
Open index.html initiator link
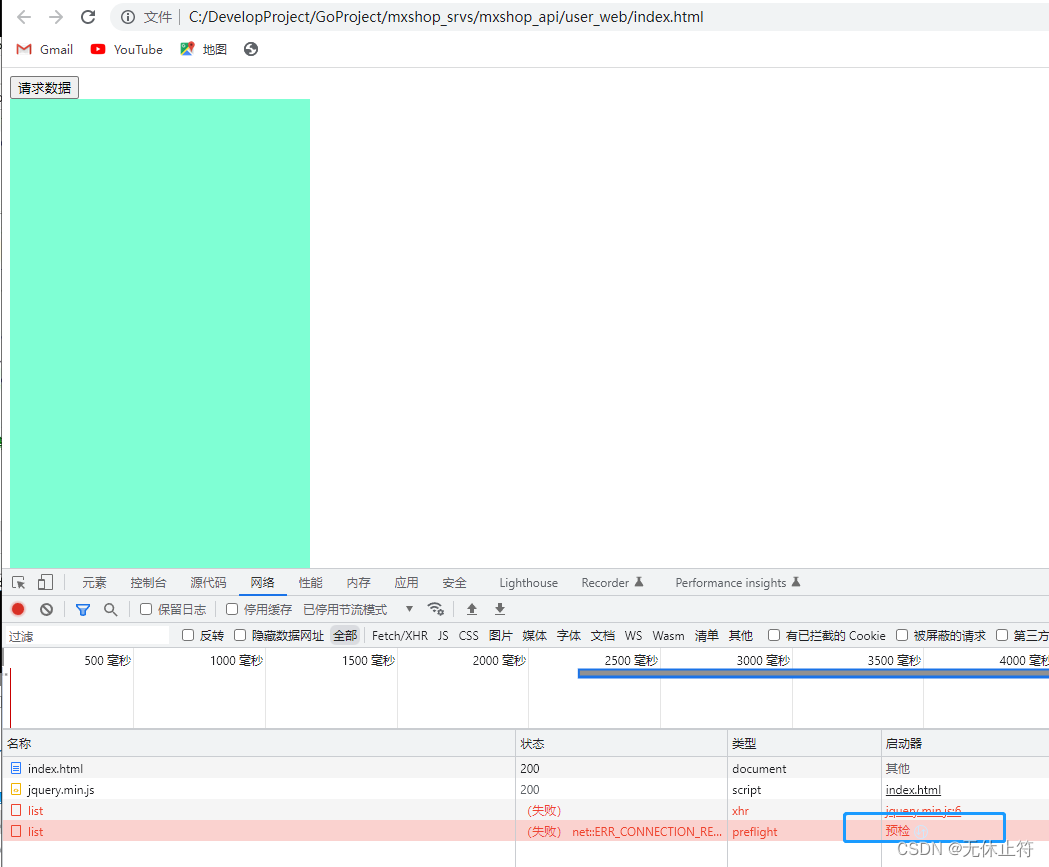click(x=913, y=789)
